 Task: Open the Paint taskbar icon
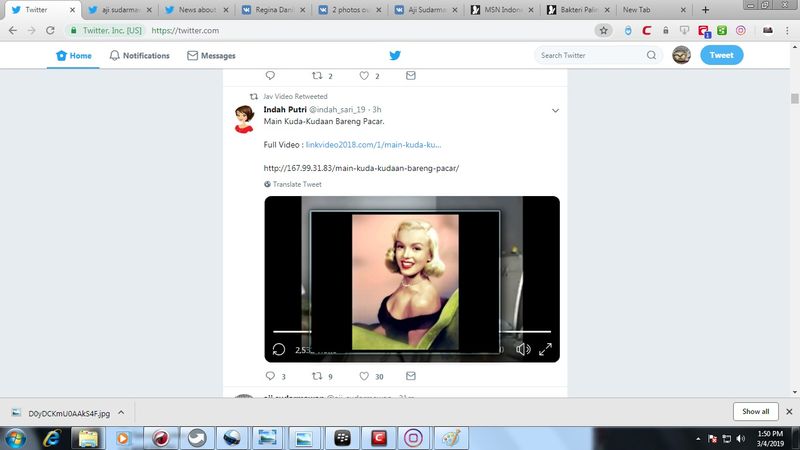pyautogui.click(x=451, y=438)
